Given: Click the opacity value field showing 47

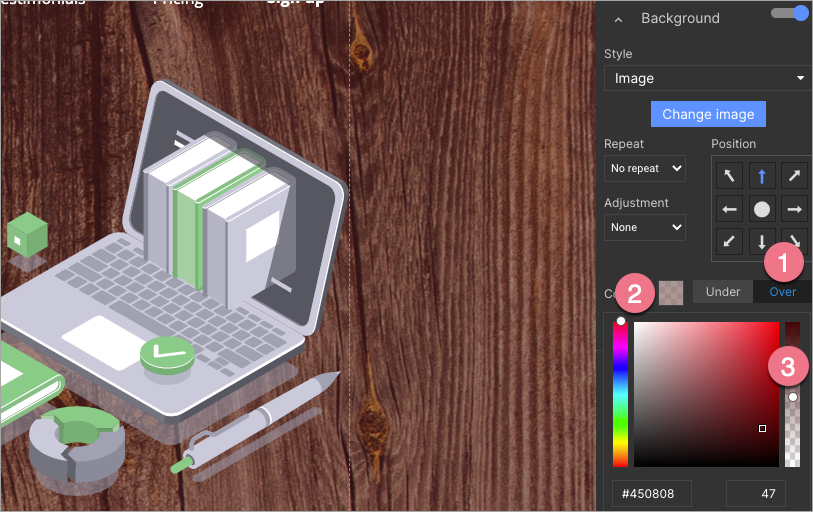Looking at the screenshot, I should point(755,493).
